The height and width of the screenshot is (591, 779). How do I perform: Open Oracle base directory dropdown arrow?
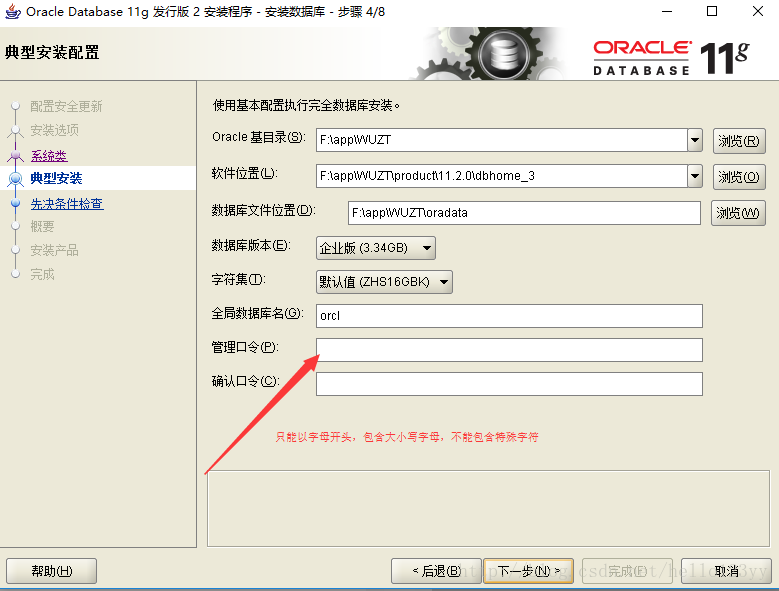695,140
